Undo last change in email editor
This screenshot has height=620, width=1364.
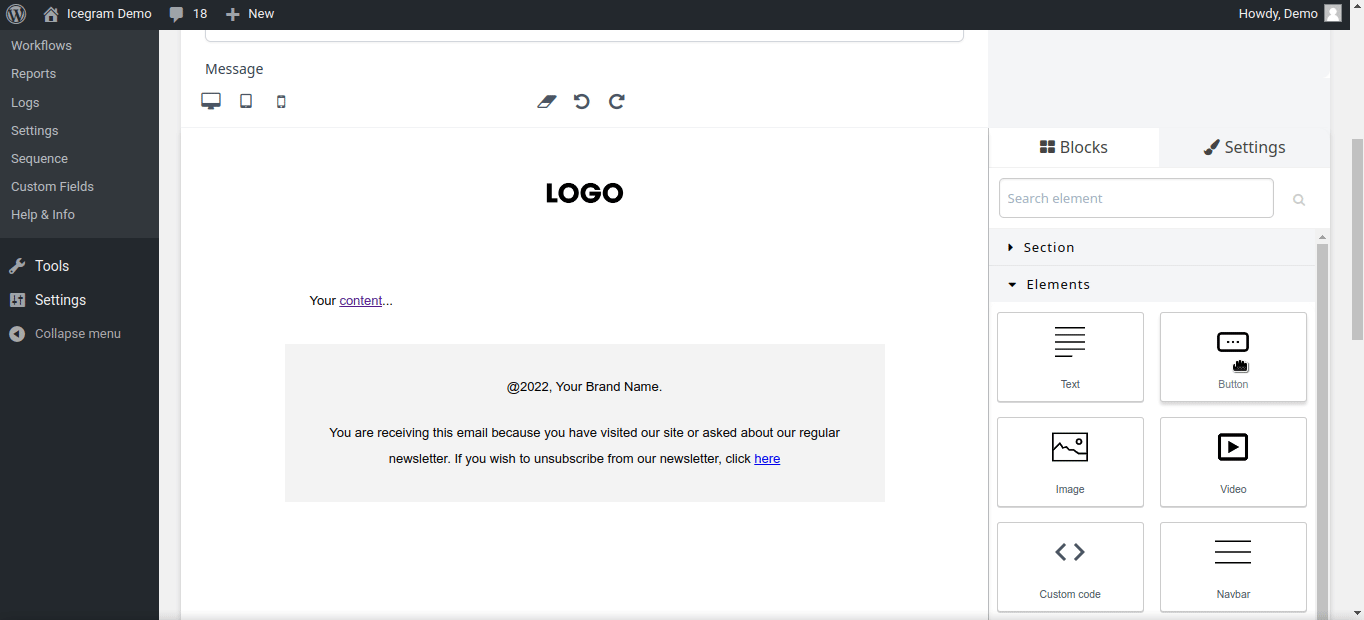581,101
